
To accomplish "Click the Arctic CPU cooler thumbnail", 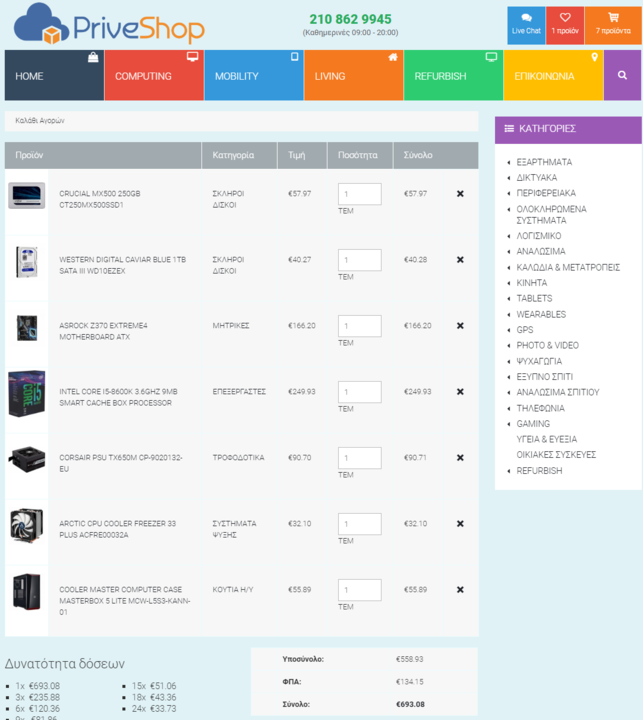I will point(27,526).
